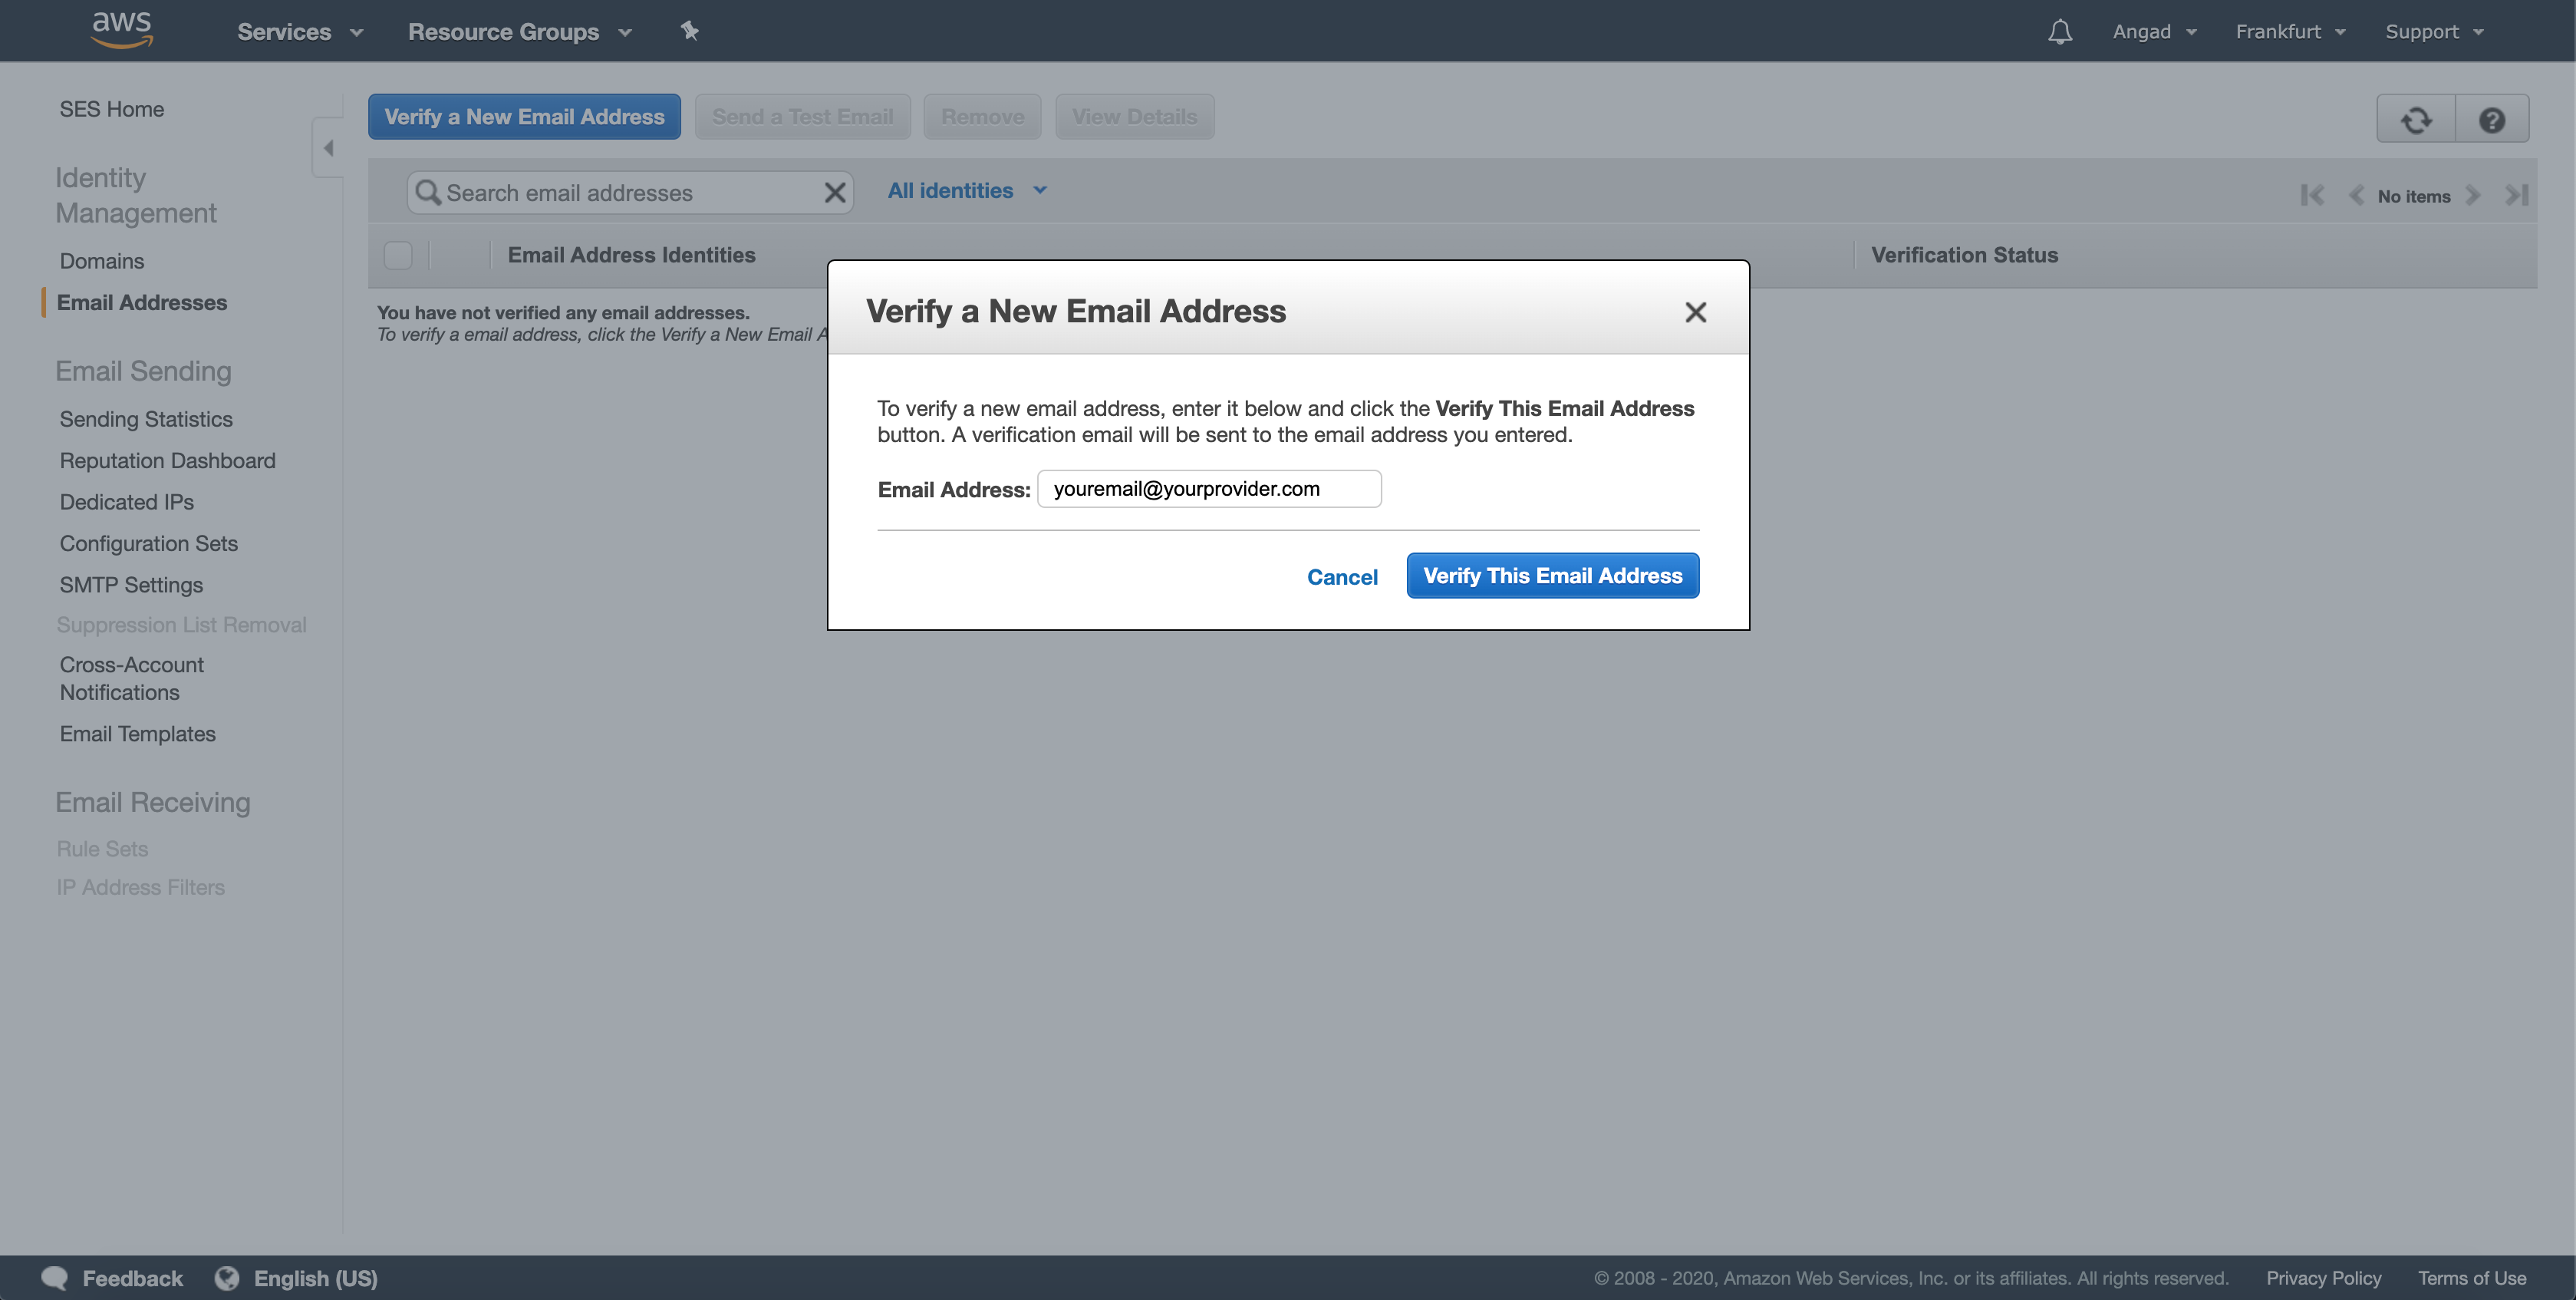Select all email identities checkbox

pyautogui.click(x=398, y=255)
